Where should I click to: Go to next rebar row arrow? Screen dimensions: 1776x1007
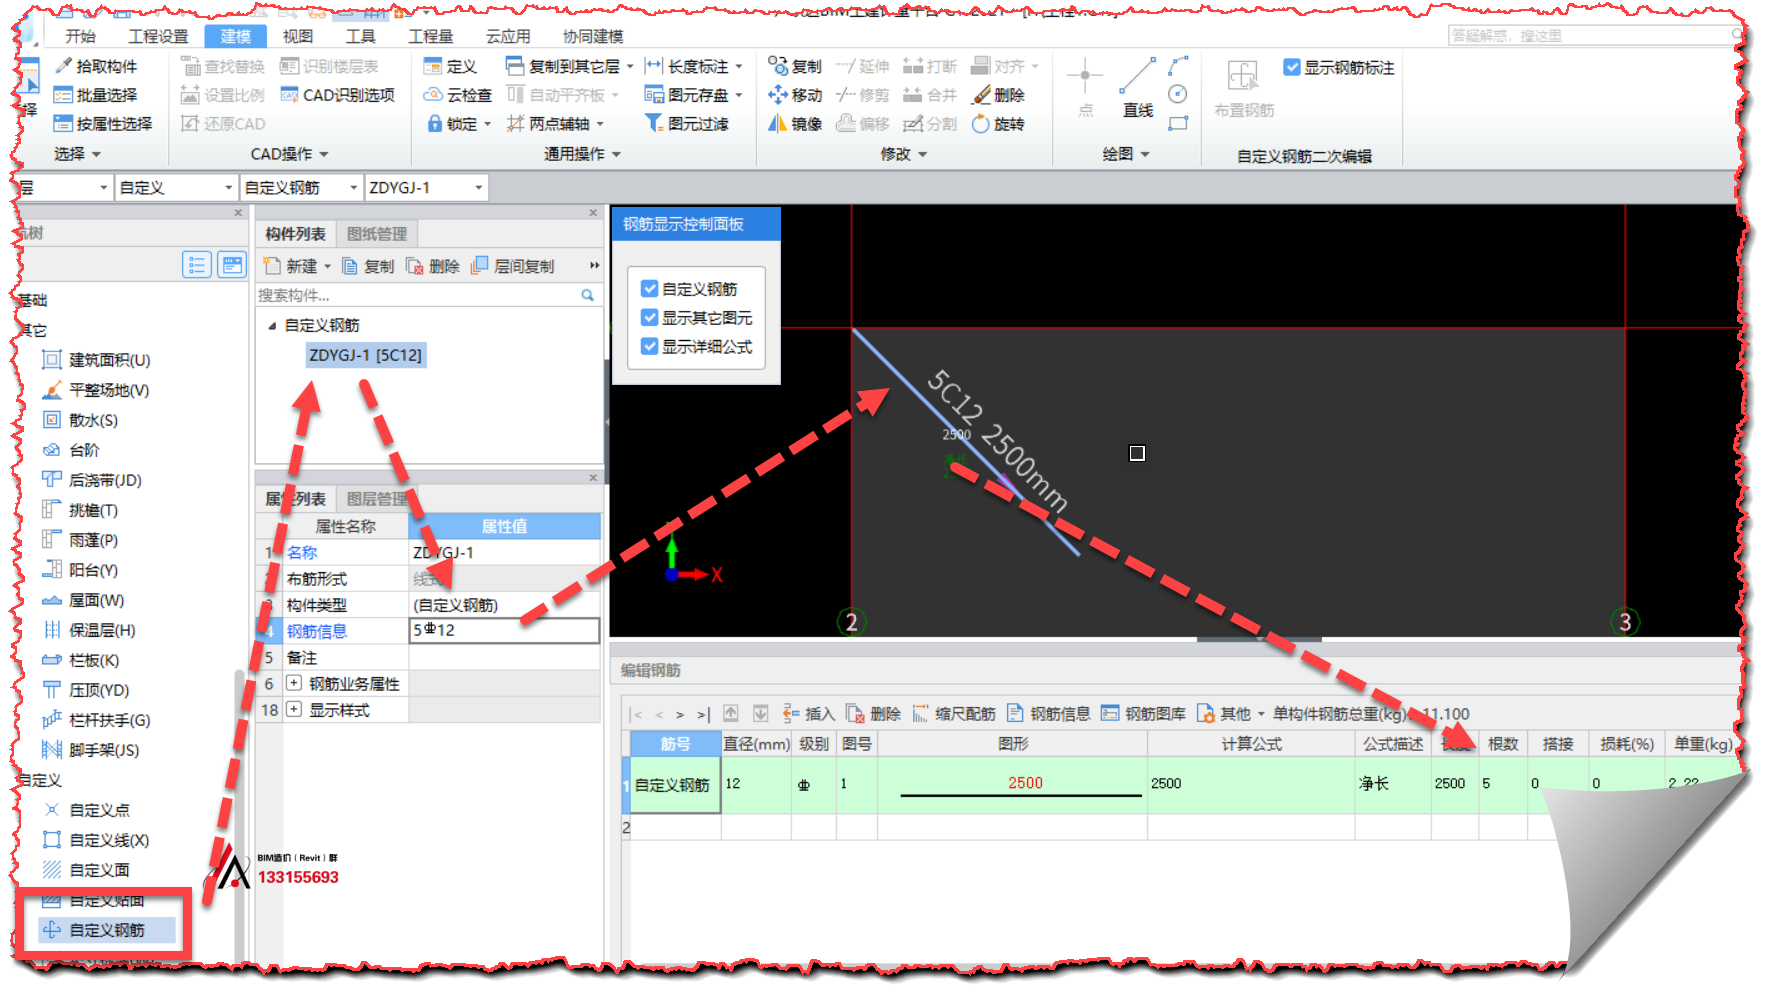point(680,714)
